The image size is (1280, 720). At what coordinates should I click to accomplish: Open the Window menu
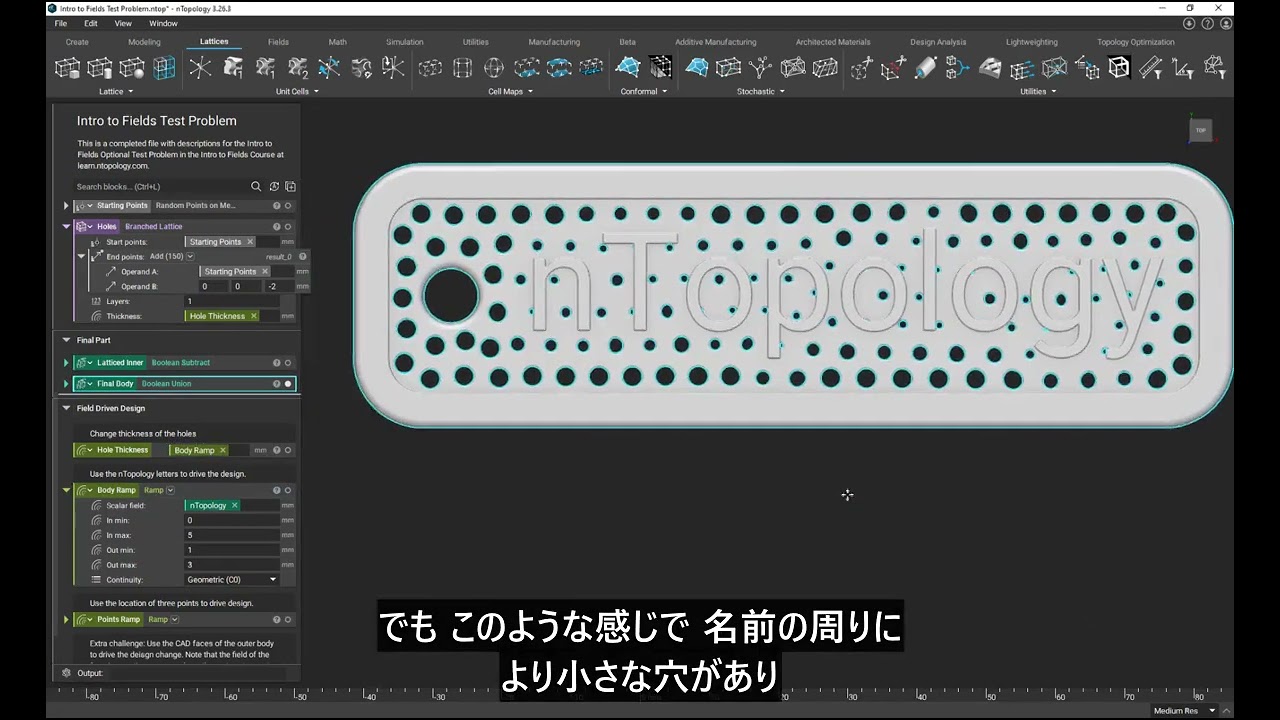[163, 23]
